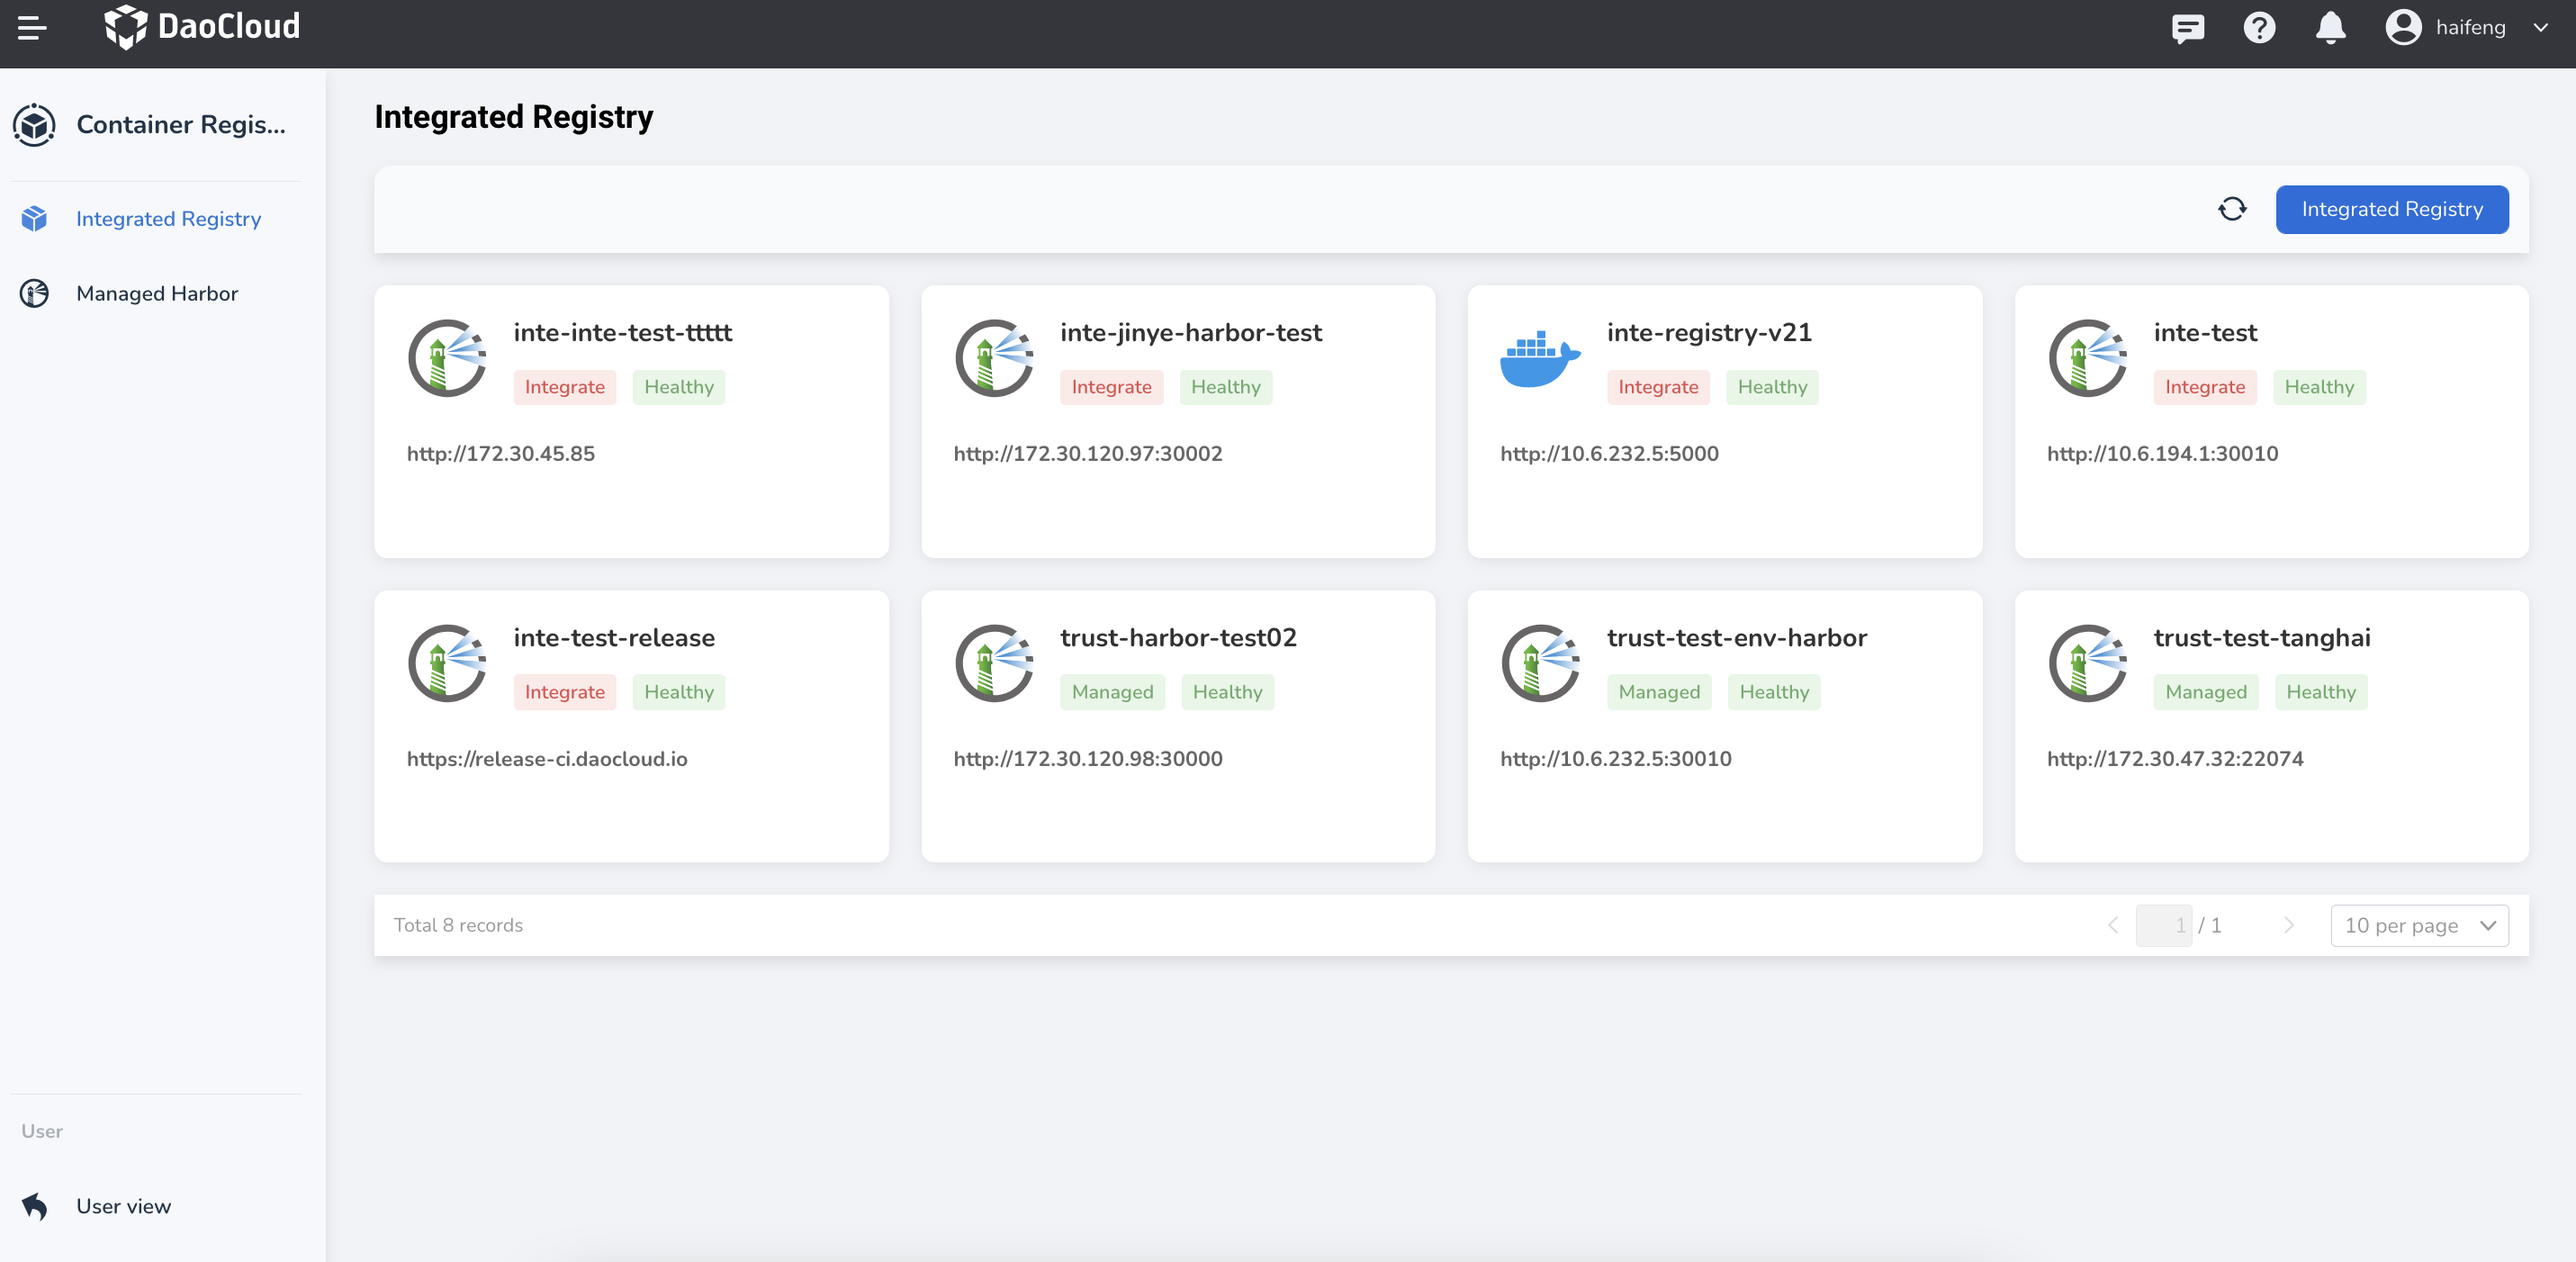
Task: Open the inte-test-release registry
Action: pos(614,638)
